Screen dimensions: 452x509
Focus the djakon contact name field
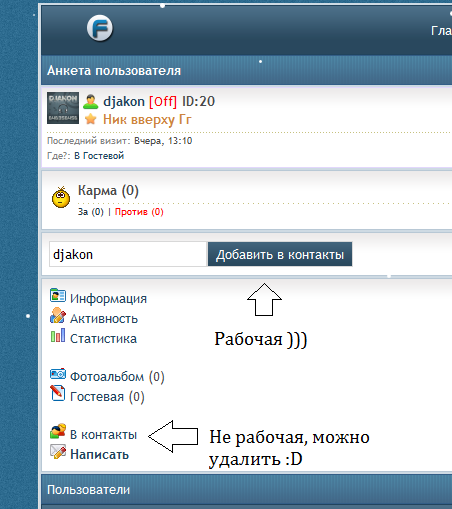(x=128, y=254)
